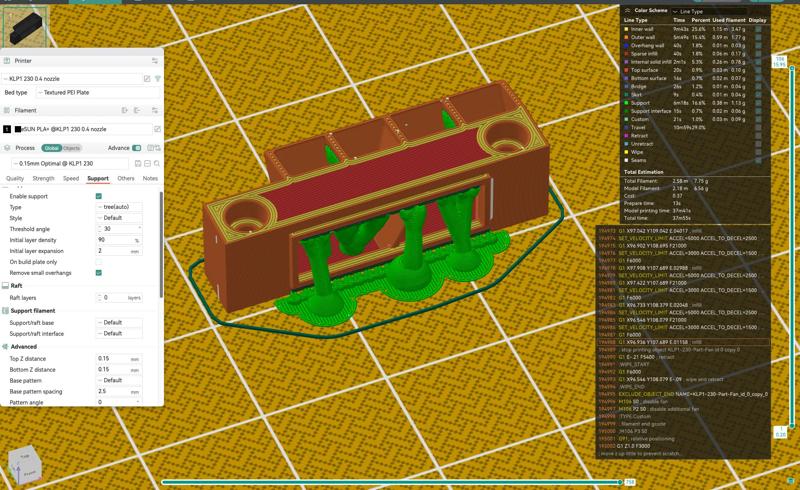Switch to the Quality tab
Screen dimensions: 800x490
pos(15,178)
